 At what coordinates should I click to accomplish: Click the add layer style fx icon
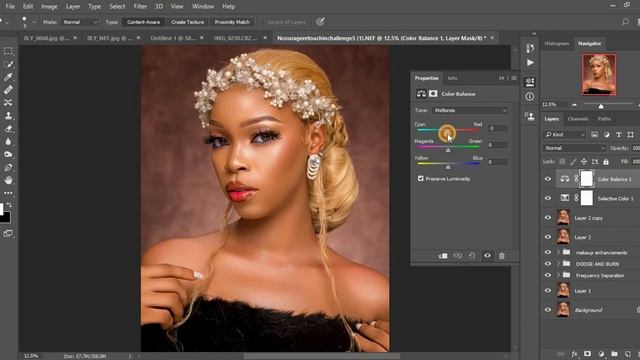point(574,354)
